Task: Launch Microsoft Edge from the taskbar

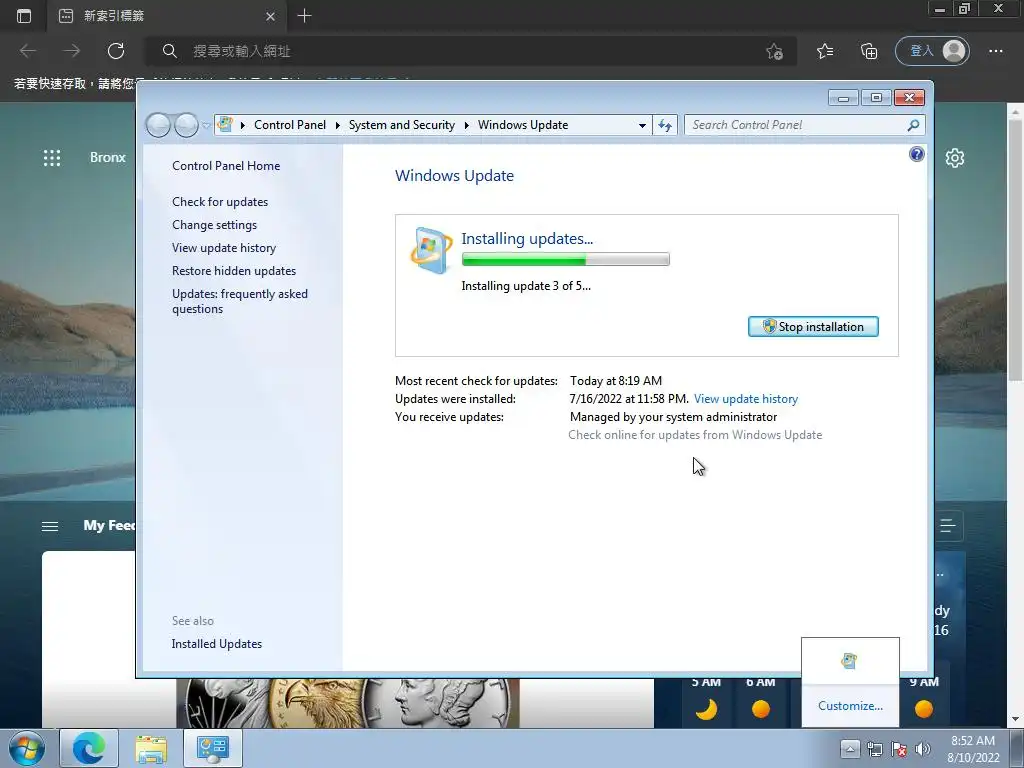Action: [89, 748]
